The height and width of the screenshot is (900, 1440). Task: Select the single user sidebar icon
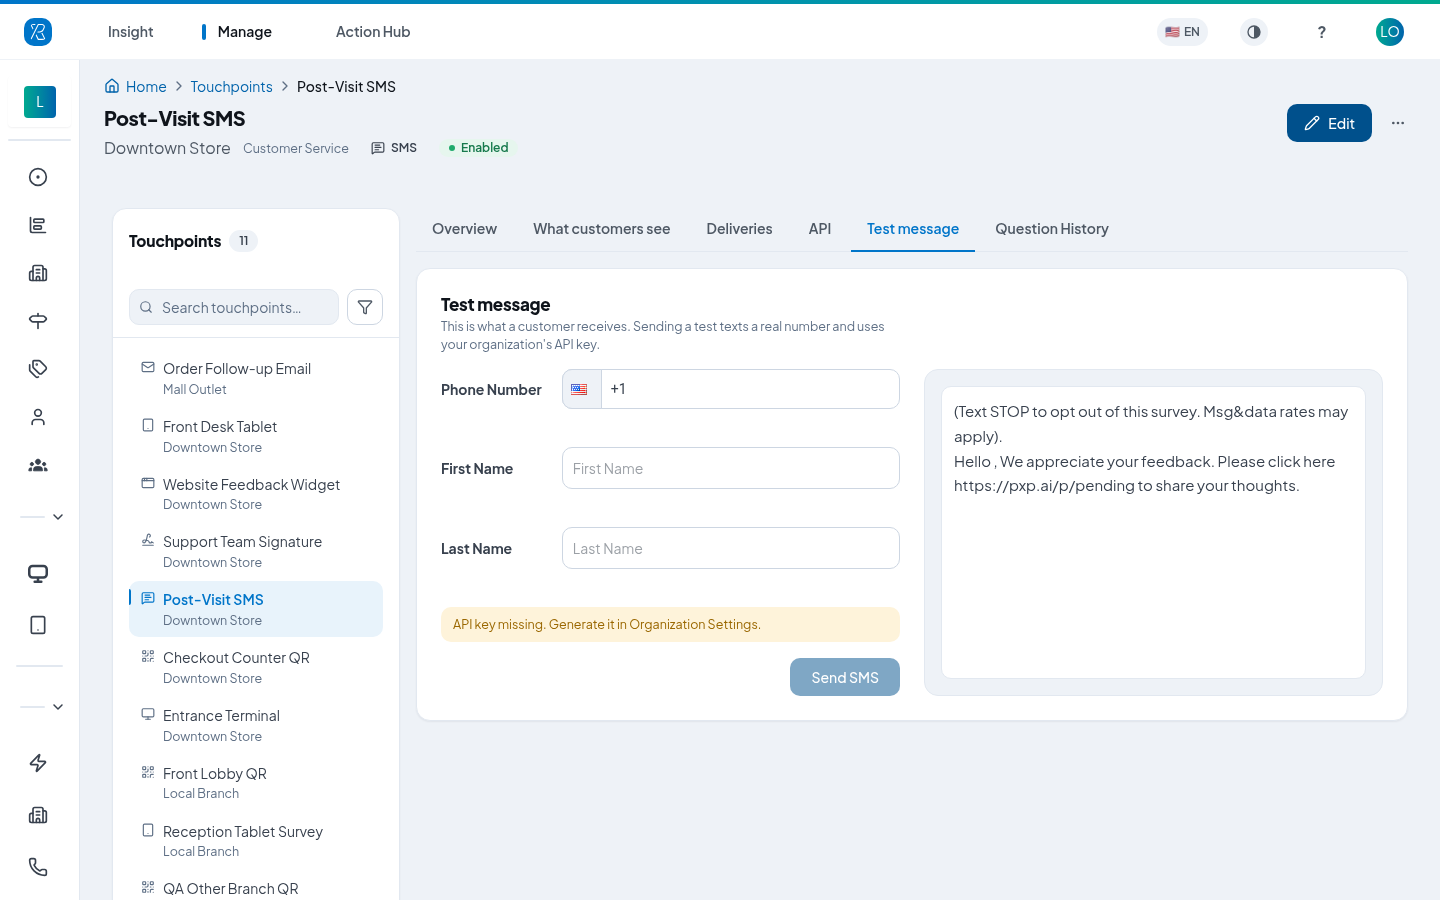point(38,417)
